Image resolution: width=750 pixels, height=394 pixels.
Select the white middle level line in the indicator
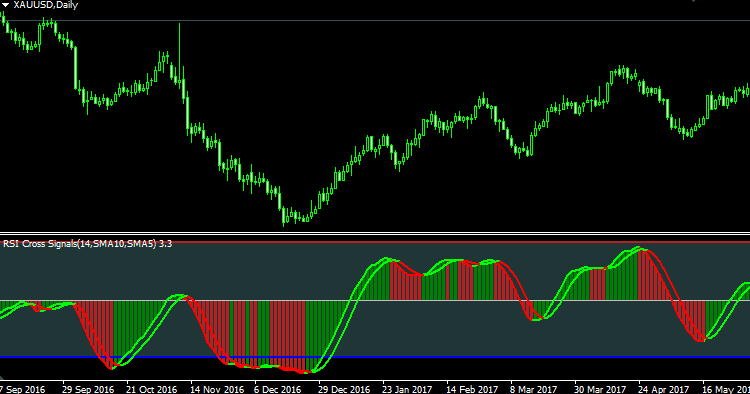375,301
